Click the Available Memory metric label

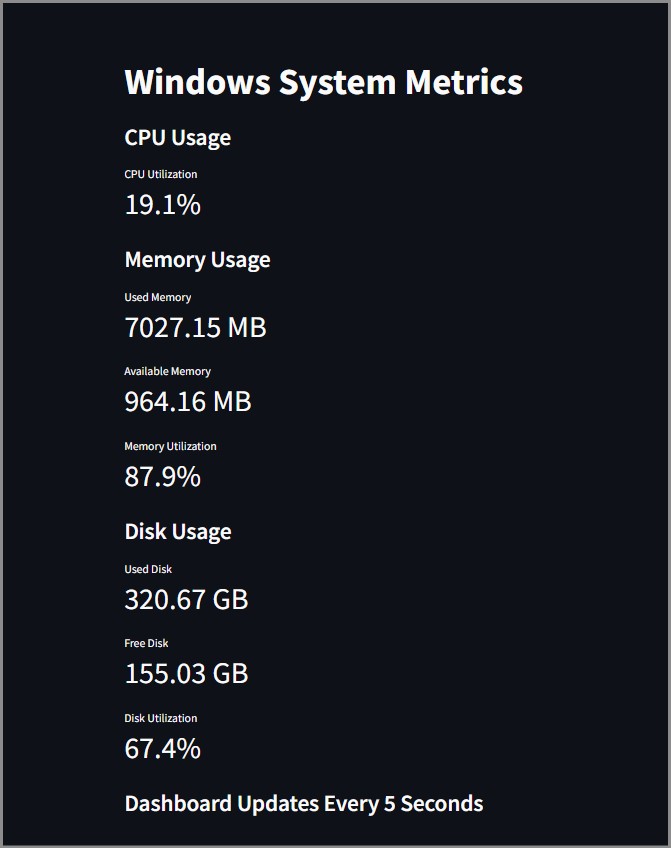point(167,371)
